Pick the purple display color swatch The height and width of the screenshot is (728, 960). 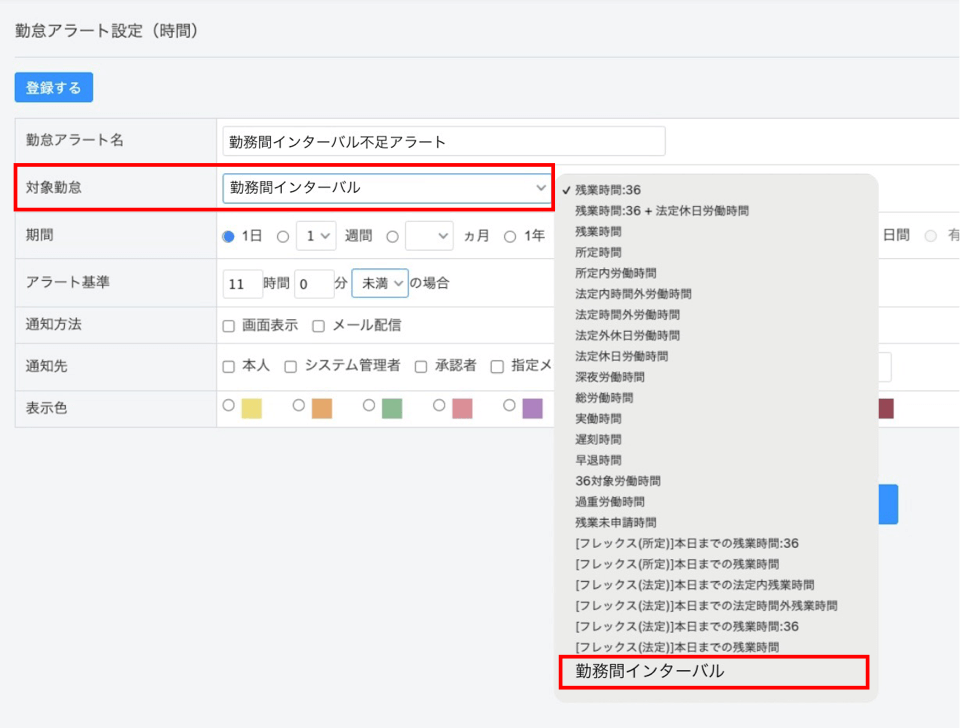(532, 408)
